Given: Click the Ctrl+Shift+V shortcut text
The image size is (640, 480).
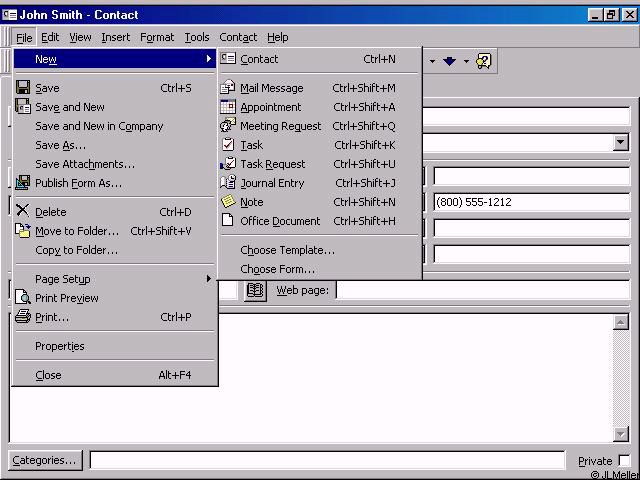Looking at the screenshot, I should [x=161, y=231].
